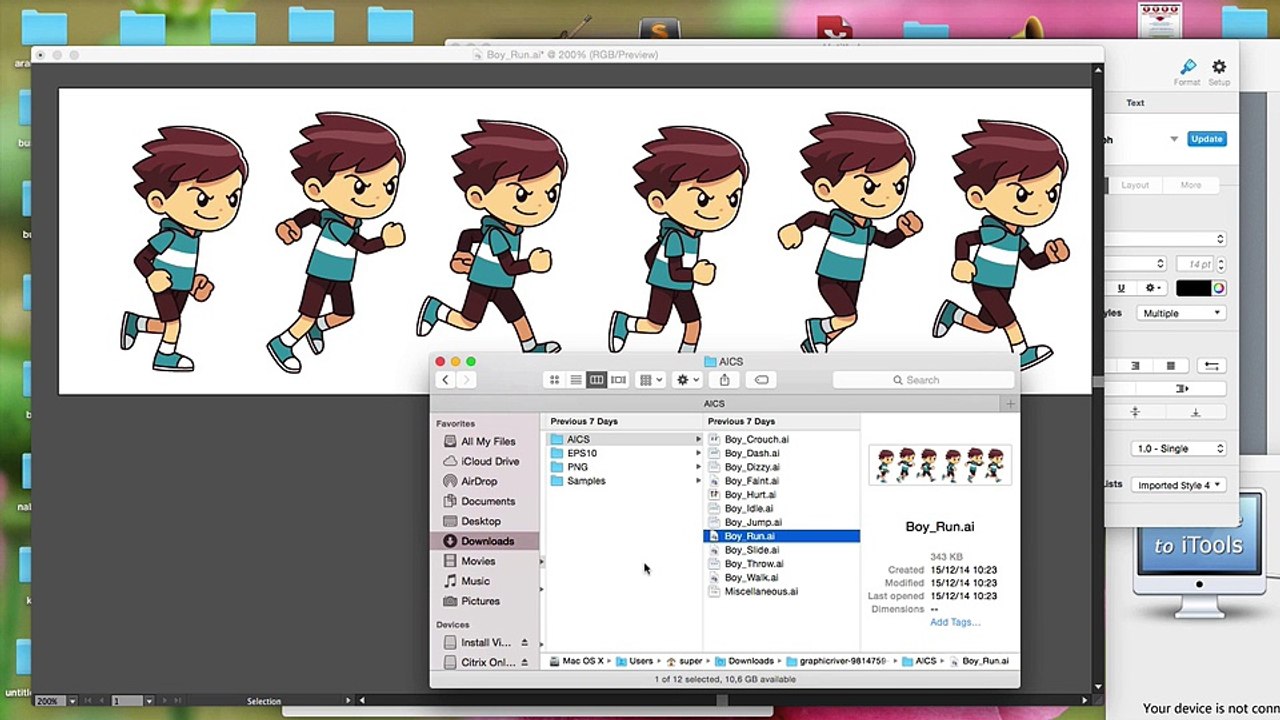Switch to the Layout tab
The width and height of the screenshot is (1280, 720).
[x=1135, y=185]
